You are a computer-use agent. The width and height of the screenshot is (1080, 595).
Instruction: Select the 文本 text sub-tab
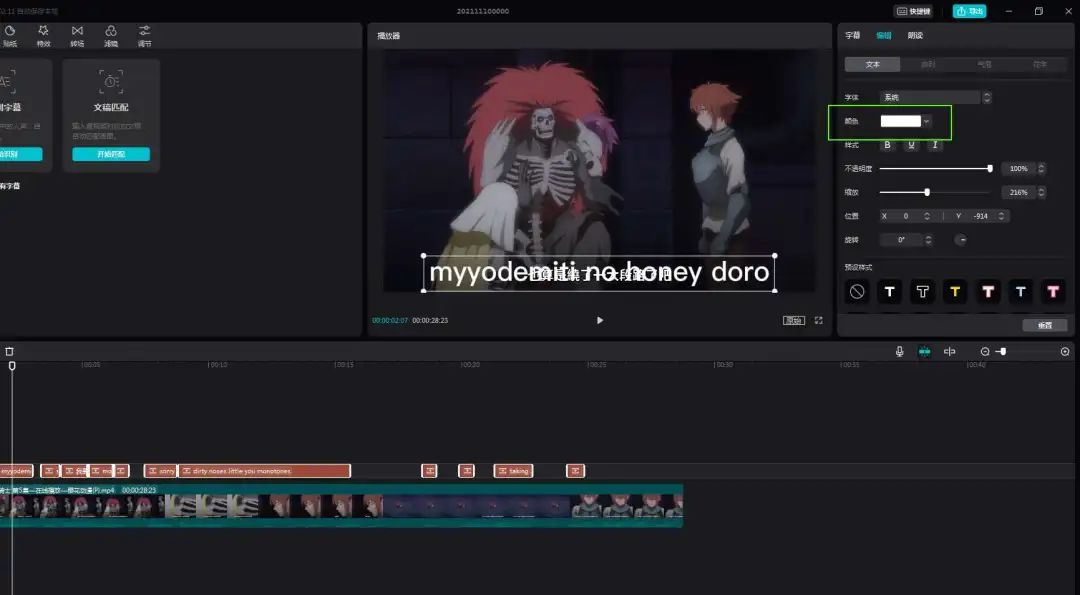point(873,64)
